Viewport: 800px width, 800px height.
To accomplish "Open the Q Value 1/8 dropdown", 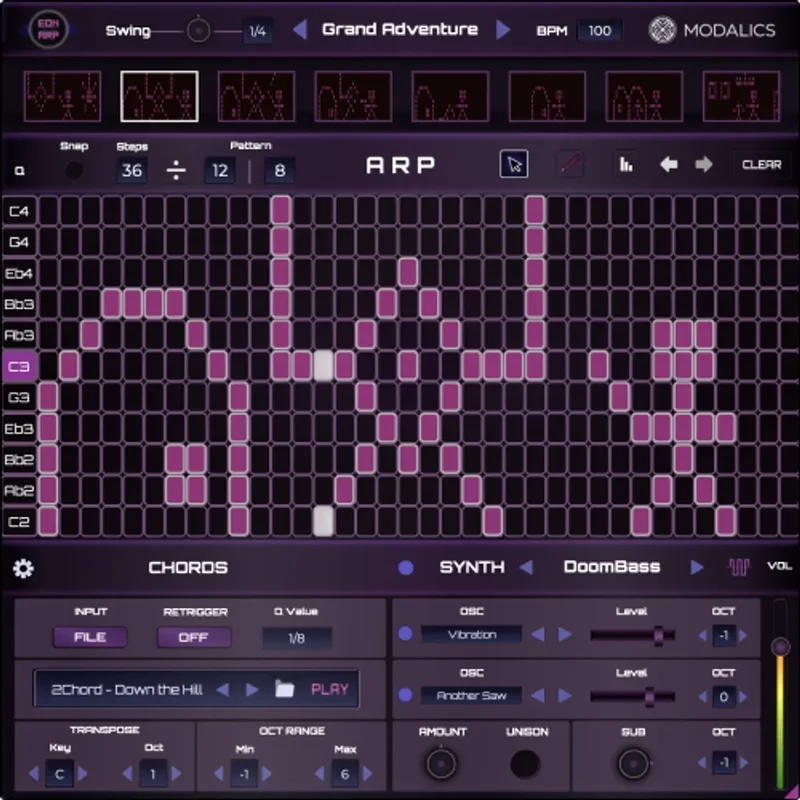I will [x=297, y=638].
